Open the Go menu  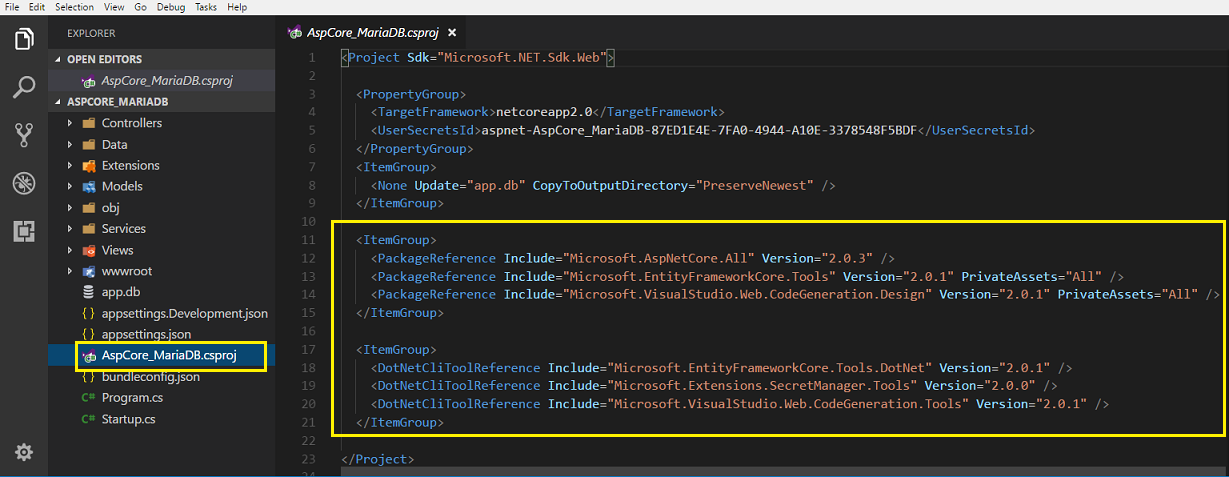(x=140, y=6)
